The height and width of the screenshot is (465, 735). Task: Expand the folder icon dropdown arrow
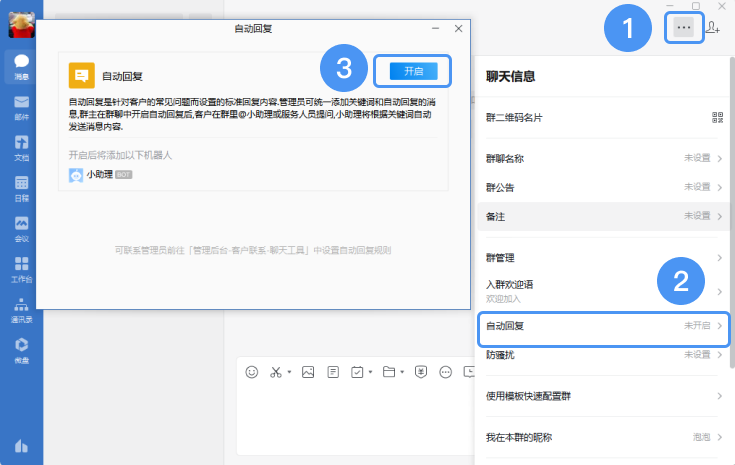tap(401, 373)
